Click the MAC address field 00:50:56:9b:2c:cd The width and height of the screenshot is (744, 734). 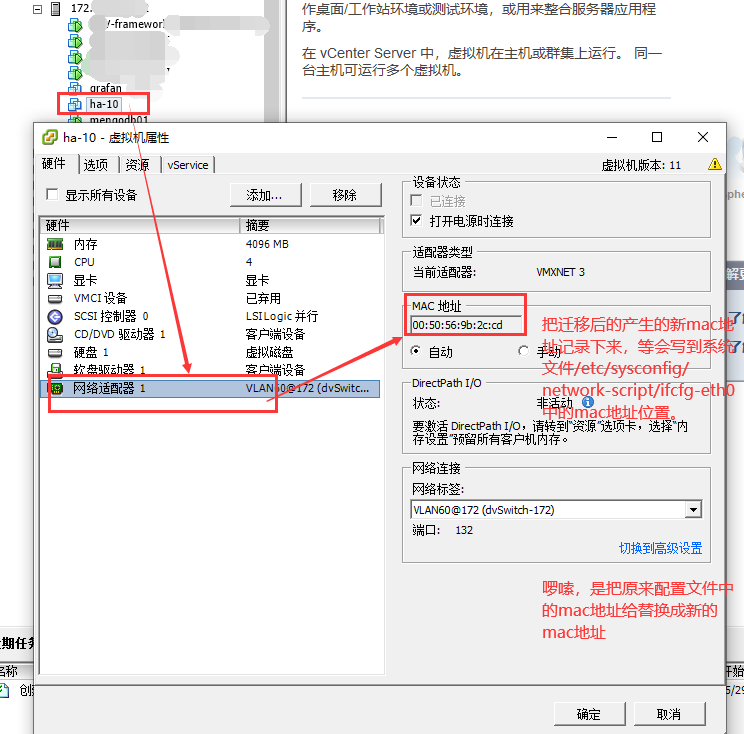pos(466,325)
